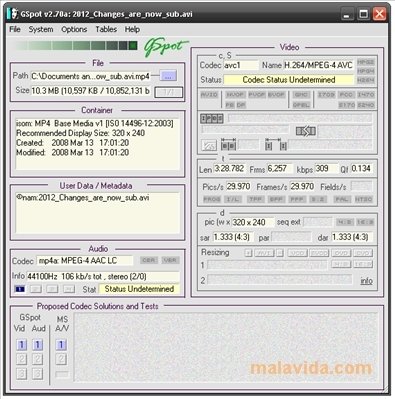Click the GSpot logo
395x399 pixels.
(x=165, y=47)
